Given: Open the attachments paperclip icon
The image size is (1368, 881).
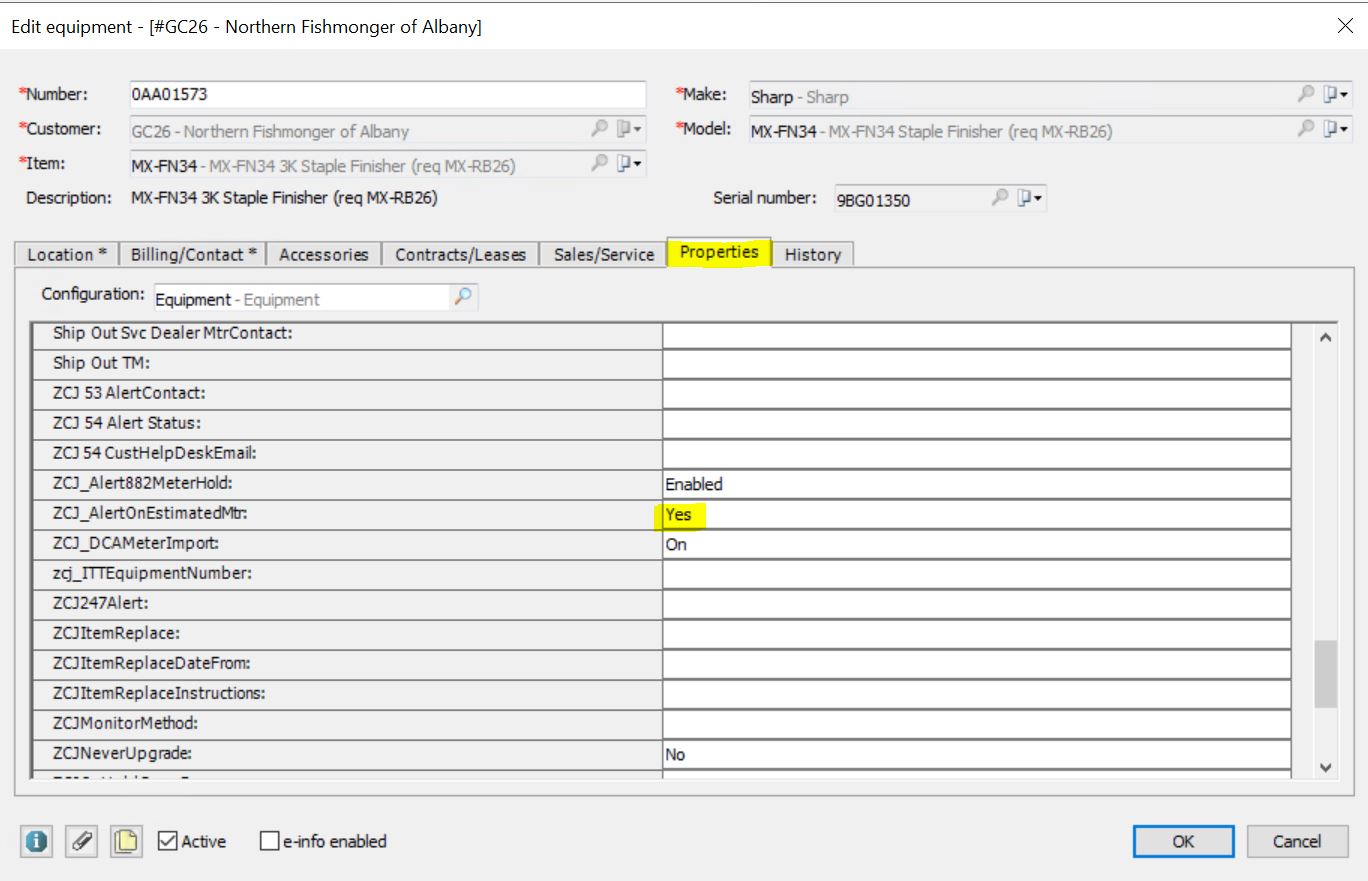Looking at the screenshot, I should pyautogui.click(x=82, y=841).
